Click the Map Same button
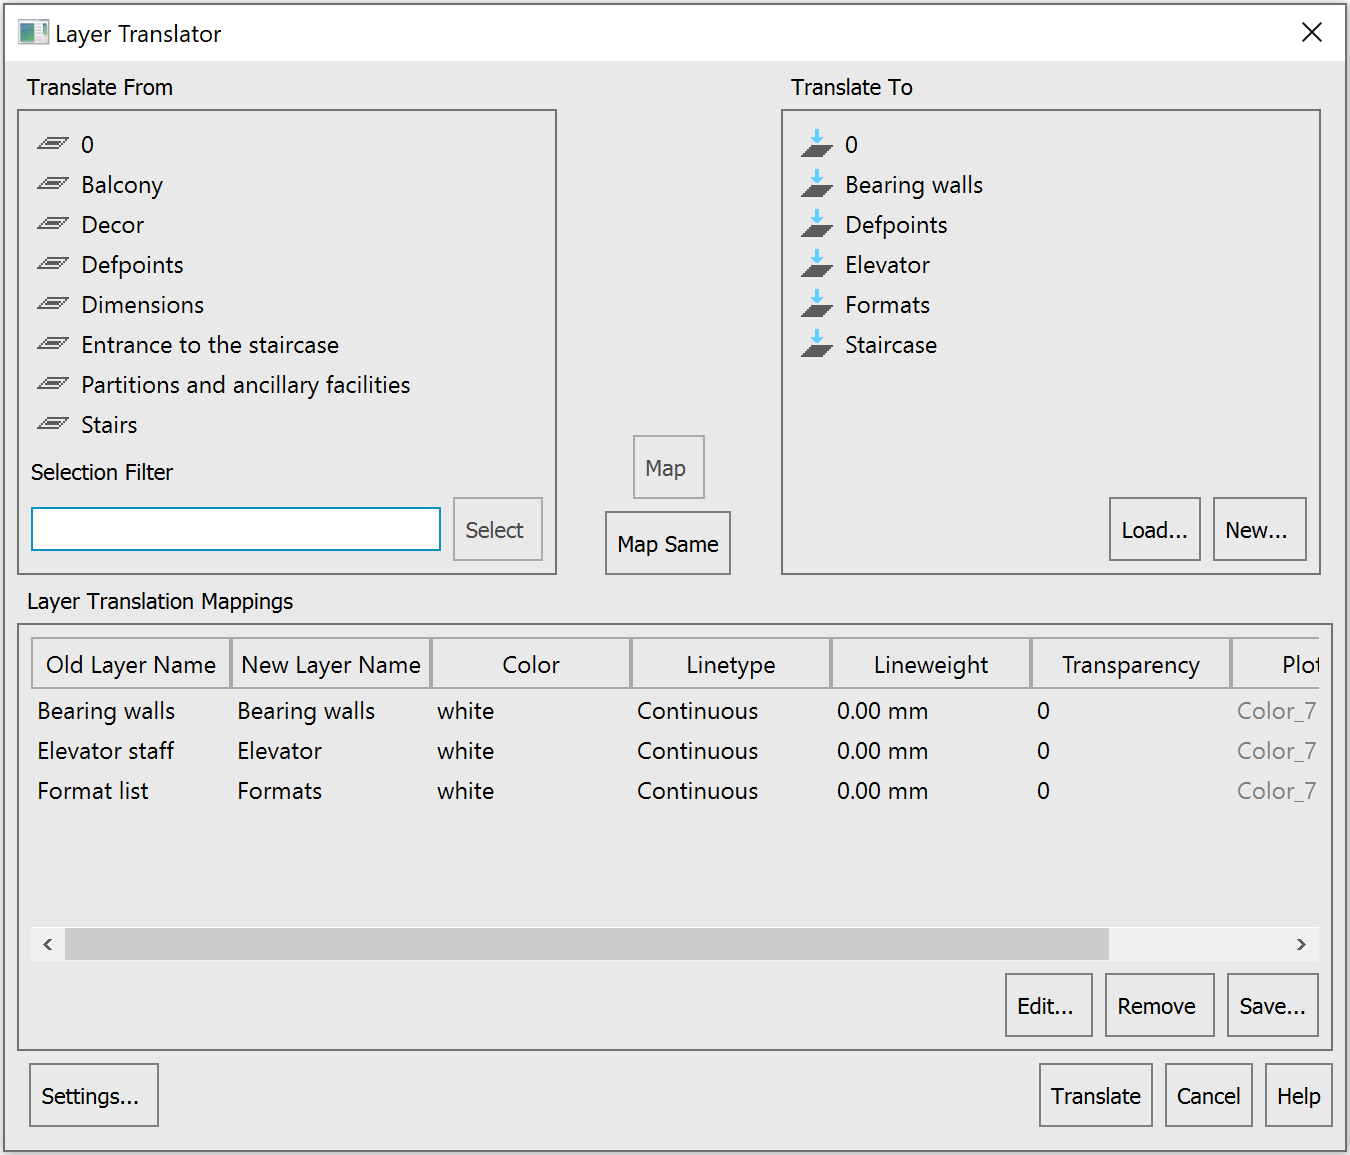The height and width of the screenshot is (1155, 1350). click(667, 544)
